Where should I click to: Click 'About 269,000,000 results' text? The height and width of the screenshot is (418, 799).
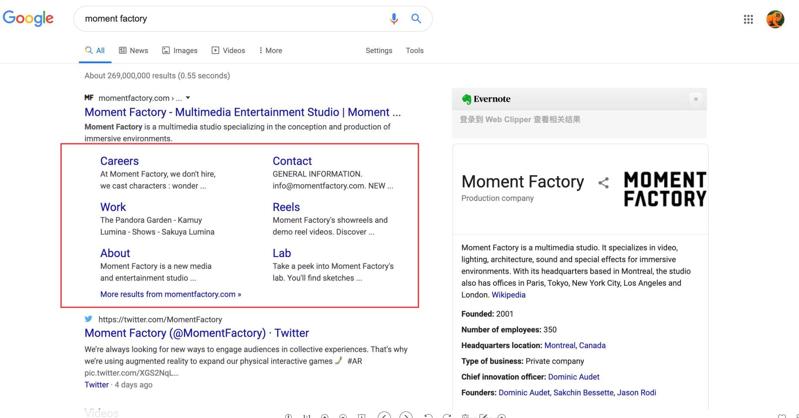pos(157,75)
